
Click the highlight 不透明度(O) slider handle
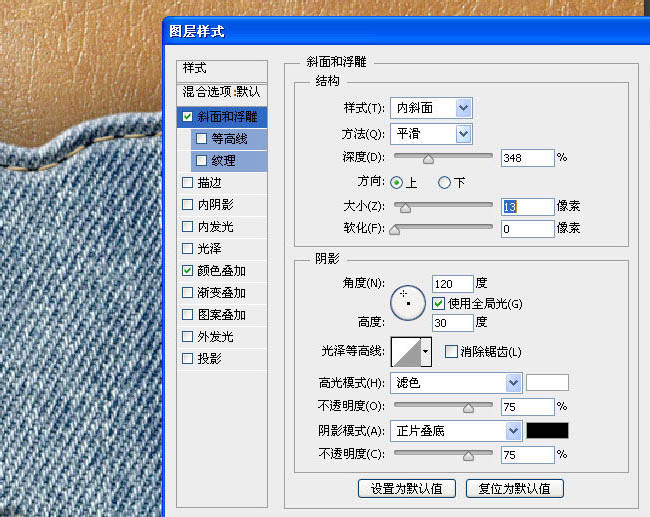tap(468, 408)
